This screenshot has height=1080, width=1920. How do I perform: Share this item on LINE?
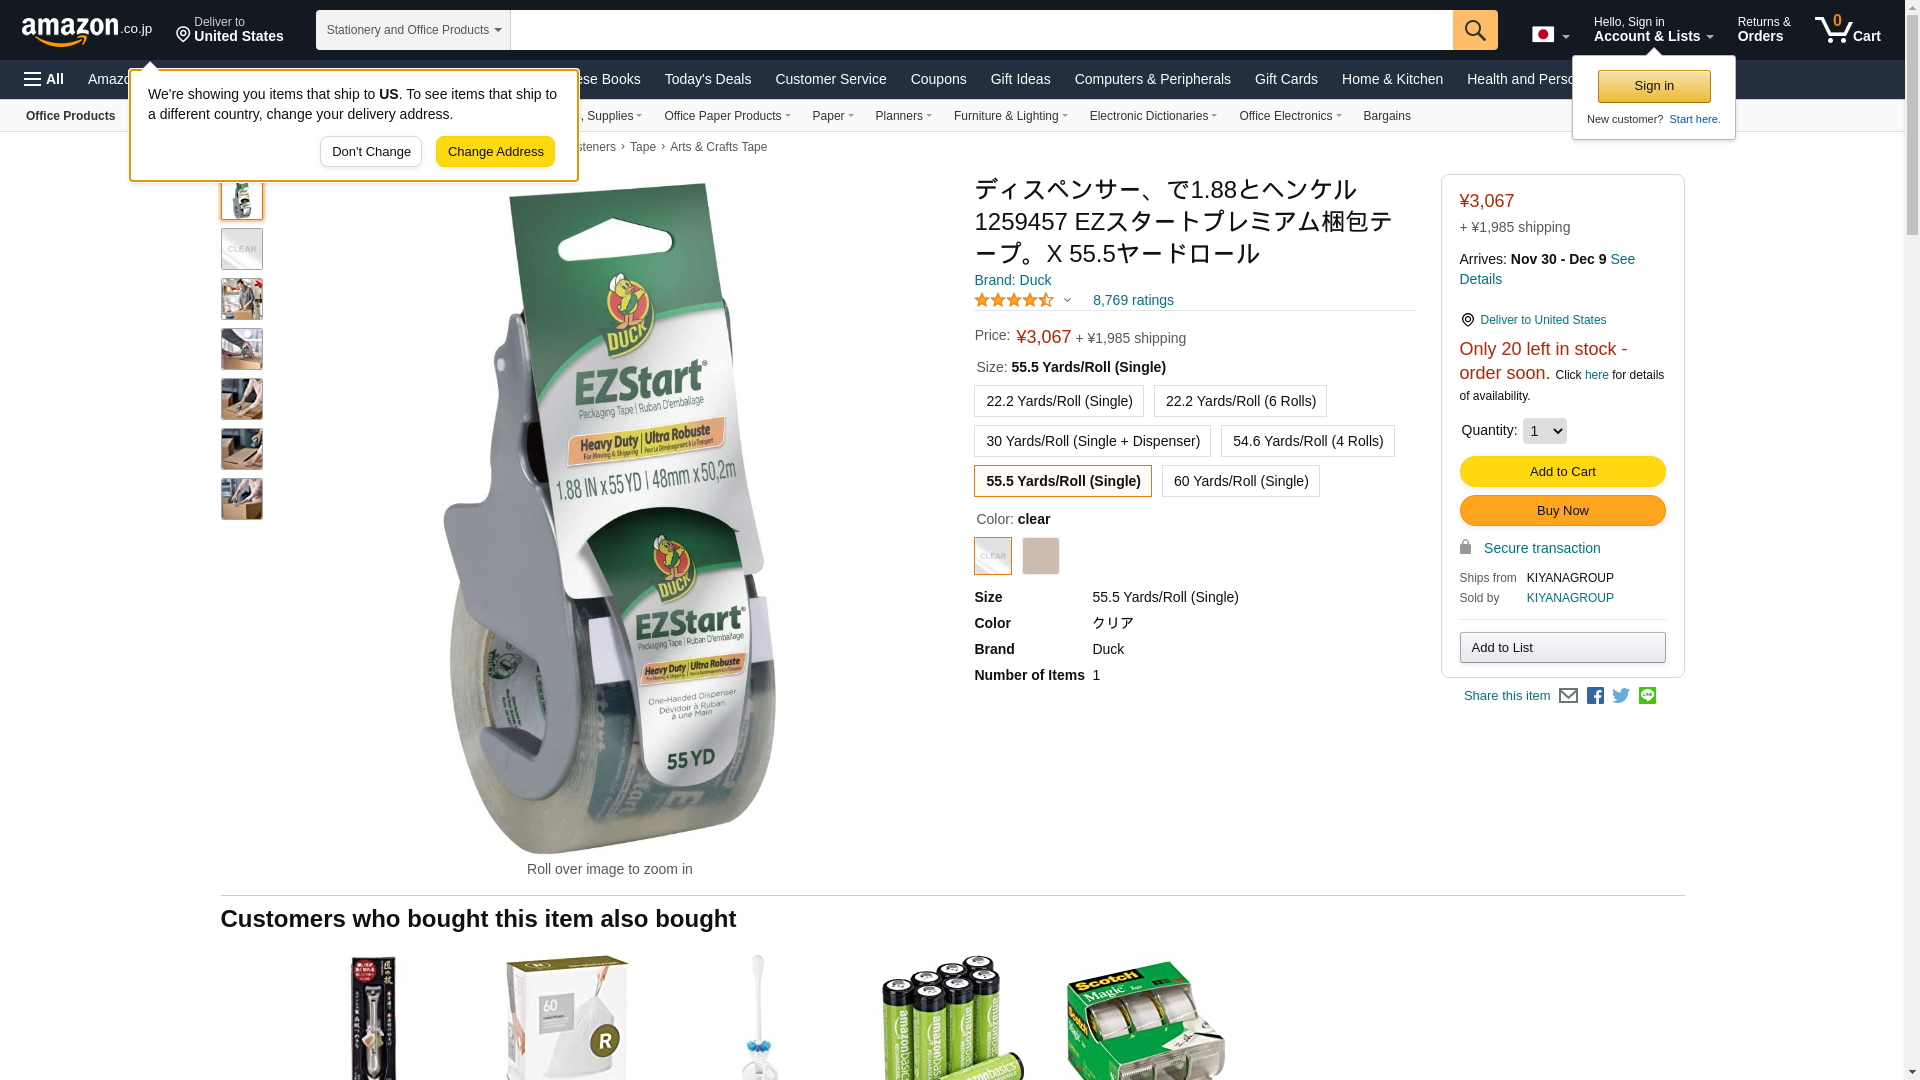[x=1647, y=696]
